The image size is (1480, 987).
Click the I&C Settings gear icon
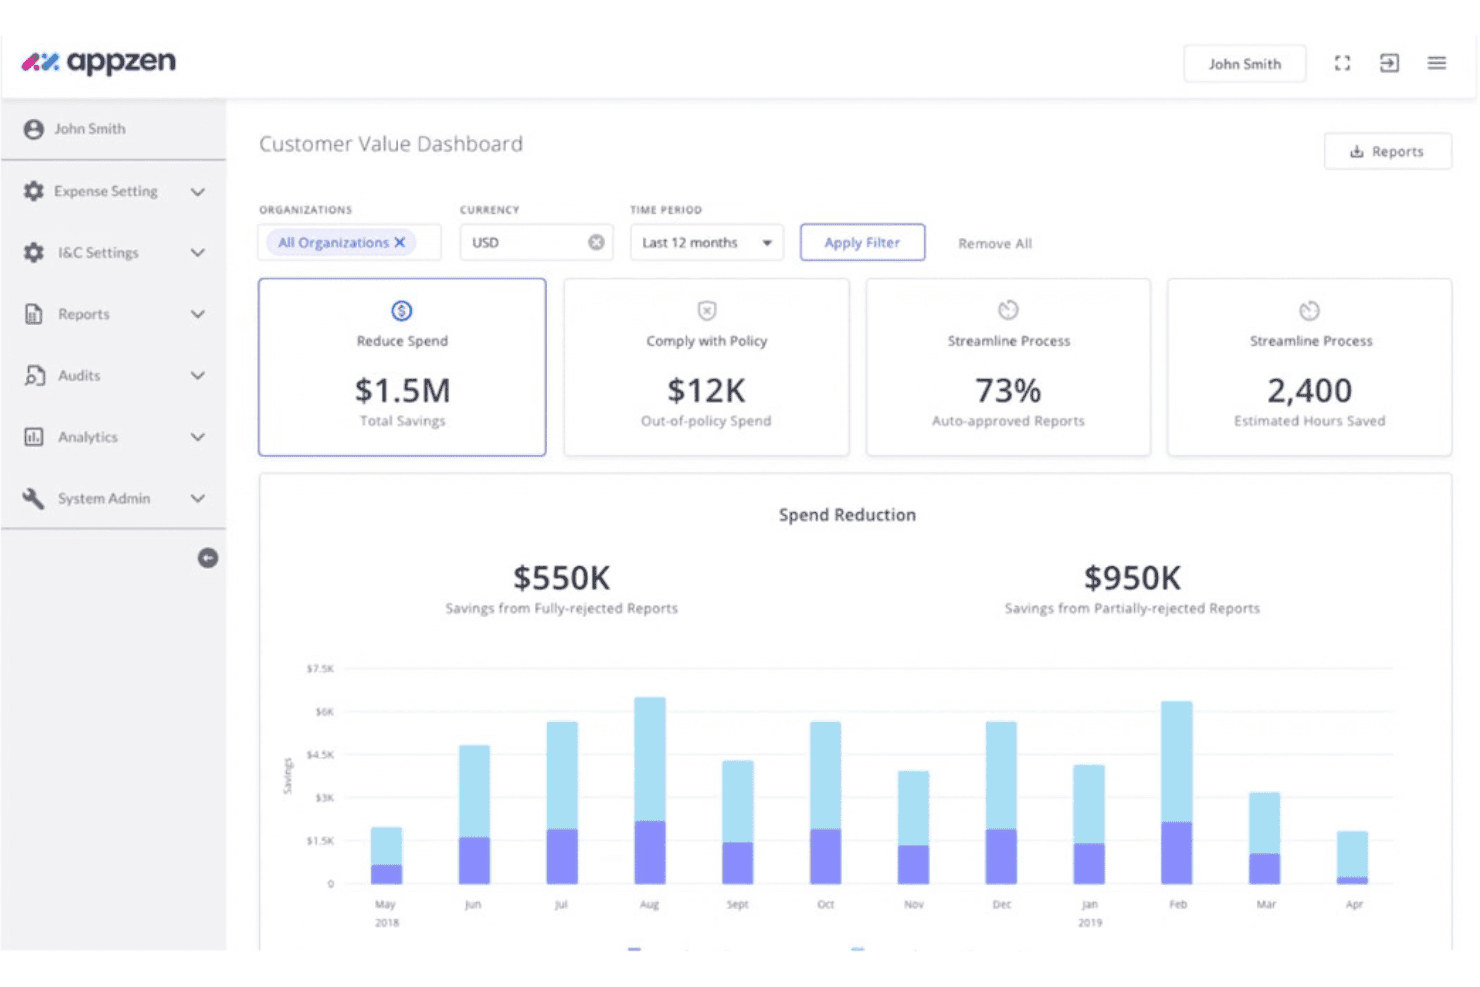(x=33, y=253)
